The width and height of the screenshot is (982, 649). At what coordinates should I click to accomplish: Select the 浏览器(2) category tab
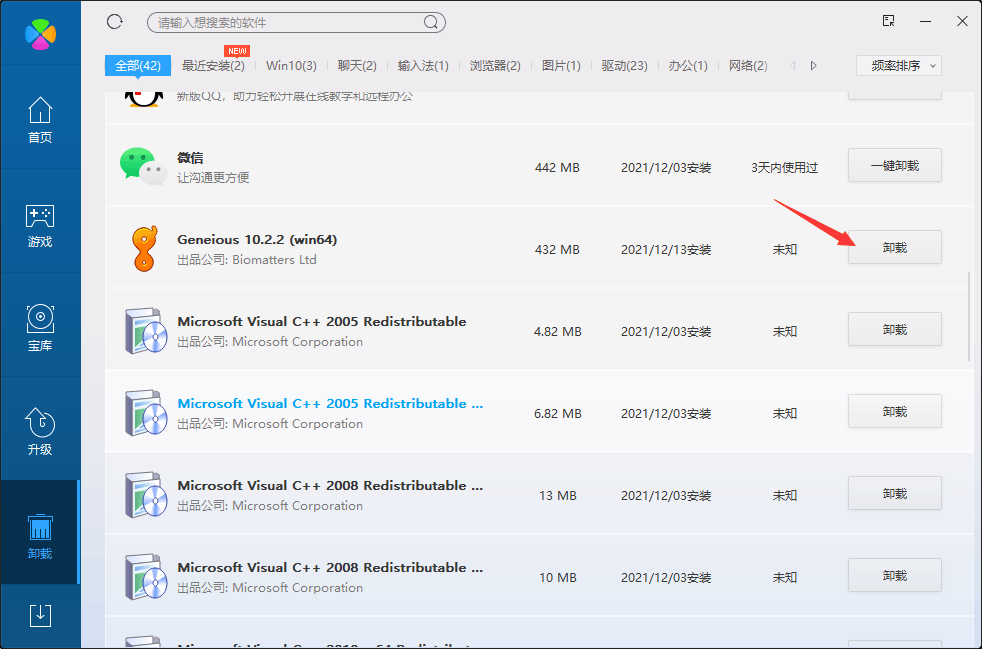point(495,66)
